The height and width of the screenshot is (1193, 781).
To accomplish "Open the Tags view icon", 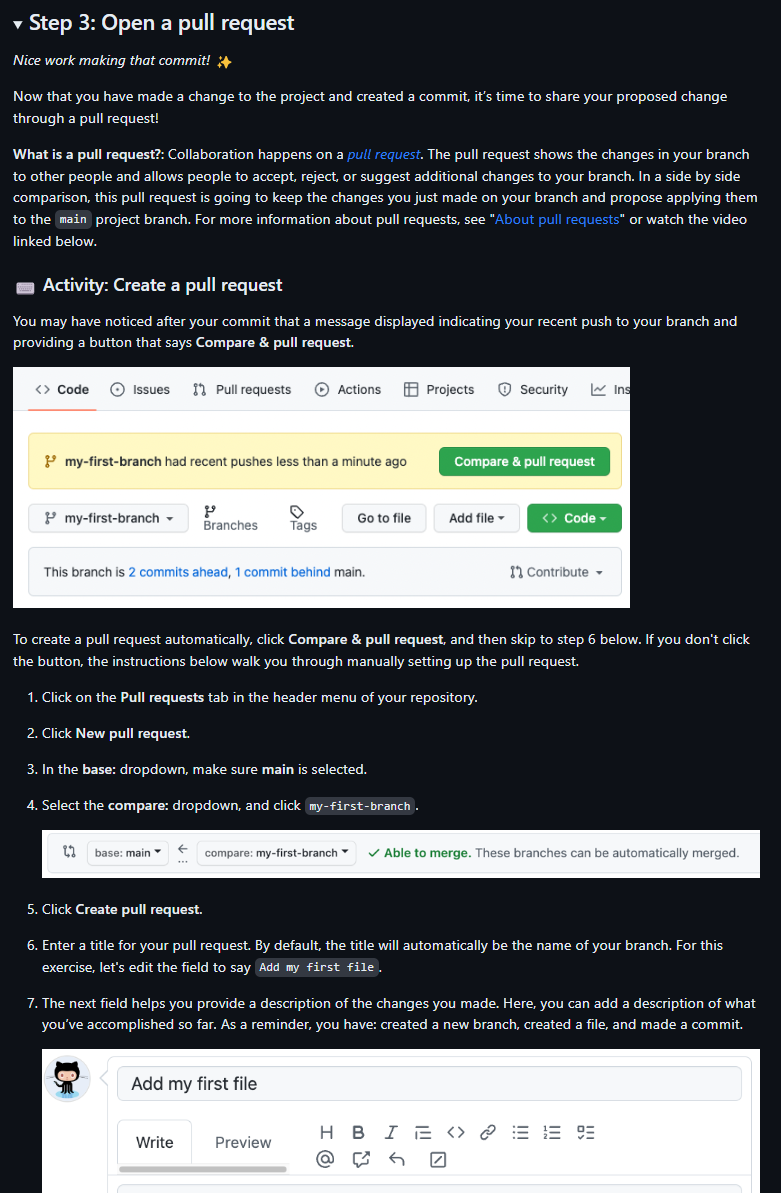I will pos(302,517).
